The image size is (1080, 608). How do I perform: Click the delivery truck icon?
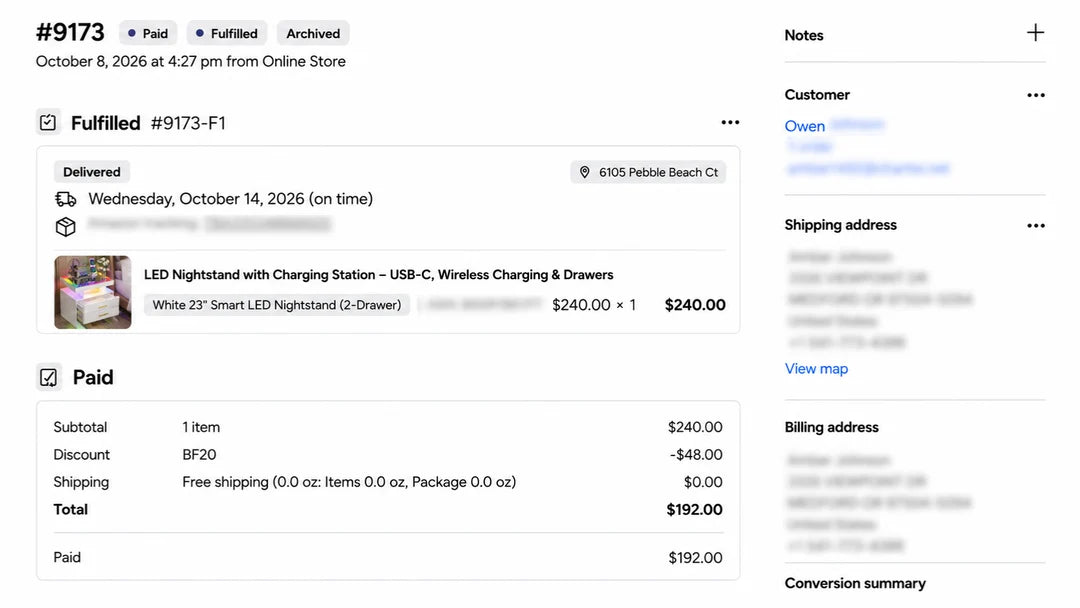65,200
